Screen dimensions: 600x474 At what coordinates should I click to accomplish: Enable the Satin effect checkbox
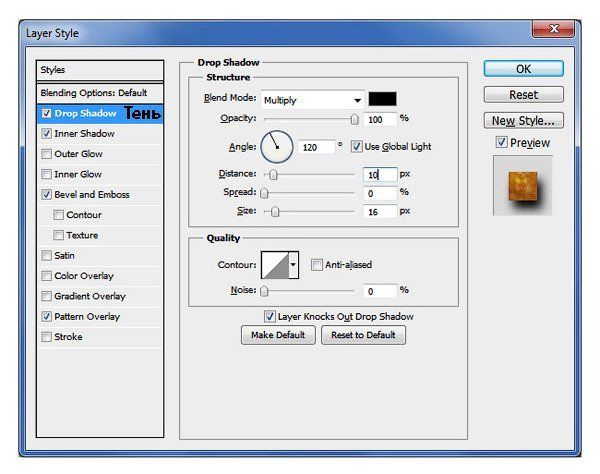pyautogui.click(x=46, y=255)
